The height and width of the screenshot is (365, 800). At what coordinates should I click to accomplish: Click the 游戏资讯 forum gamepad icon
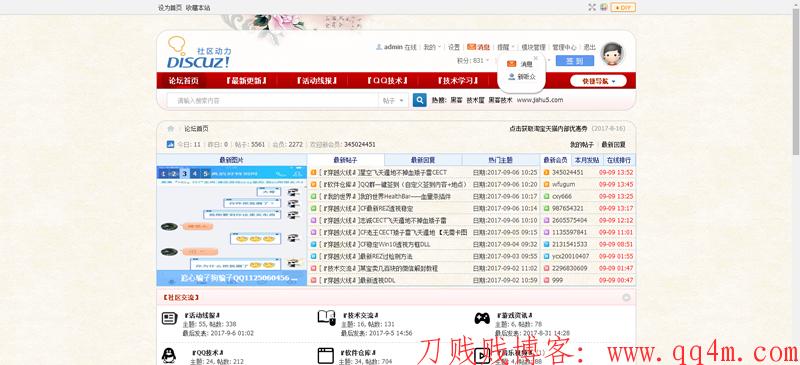point(482,319)
